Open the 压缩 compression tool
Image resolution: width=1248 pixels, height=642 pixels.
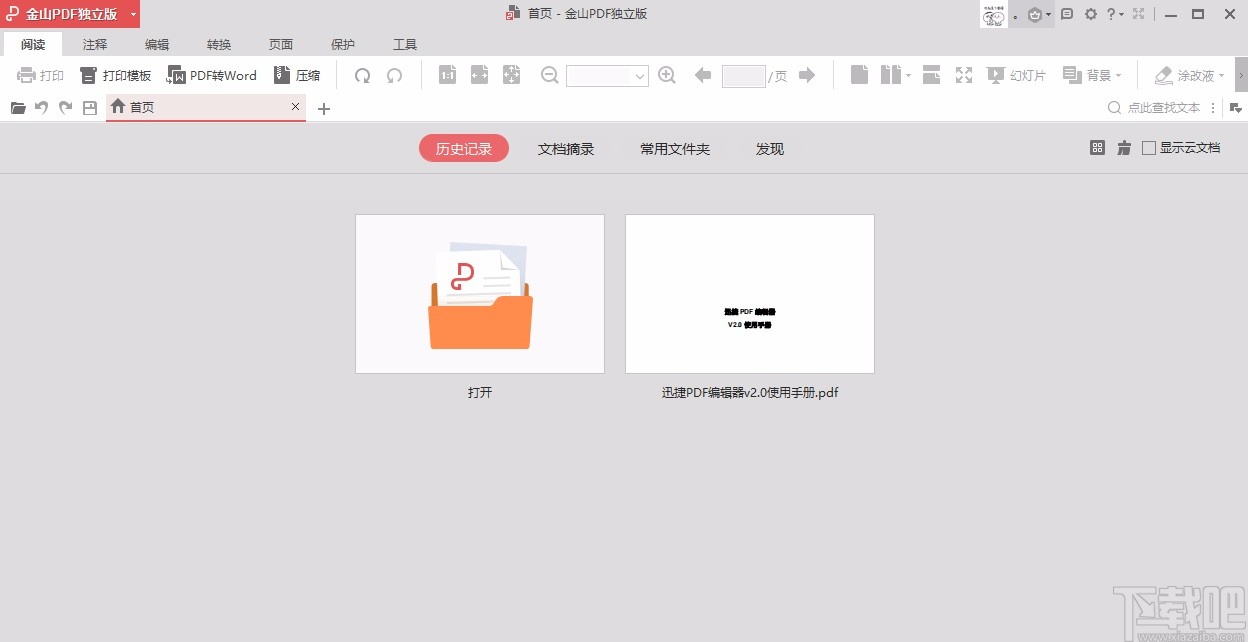pyautogui.click(x=297, y=75)
